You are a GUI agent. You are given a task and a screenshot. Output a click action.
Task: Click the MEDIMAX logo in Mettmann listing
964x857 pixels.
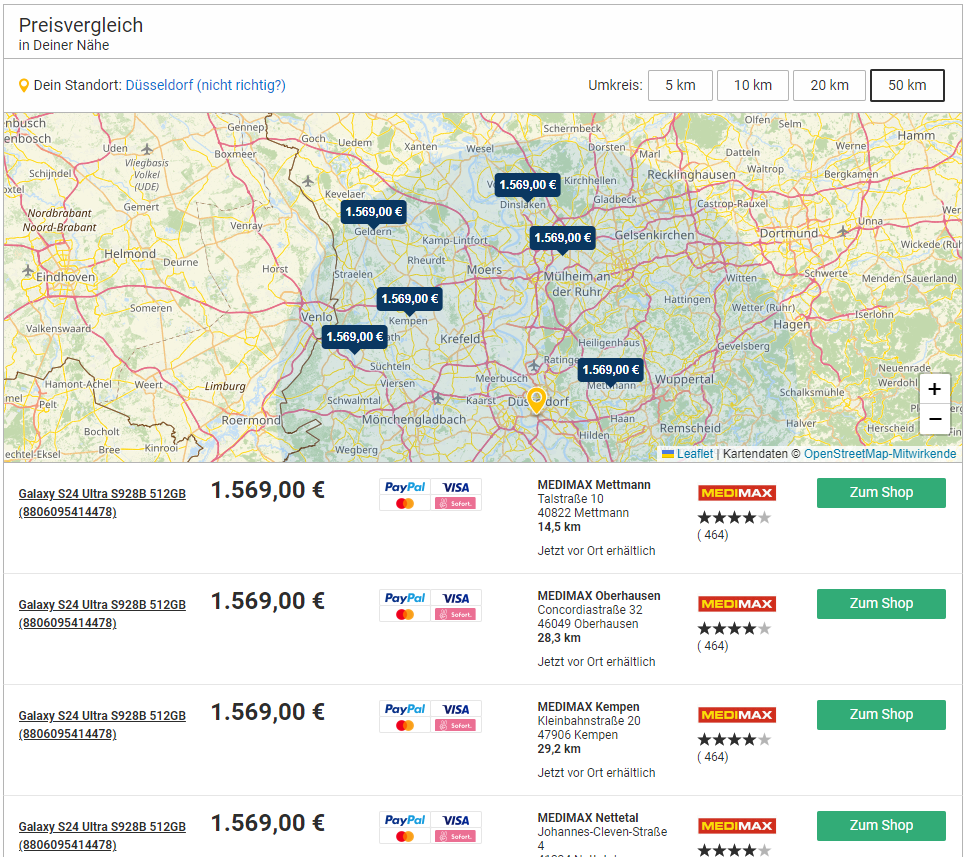[x=736, y=493]
